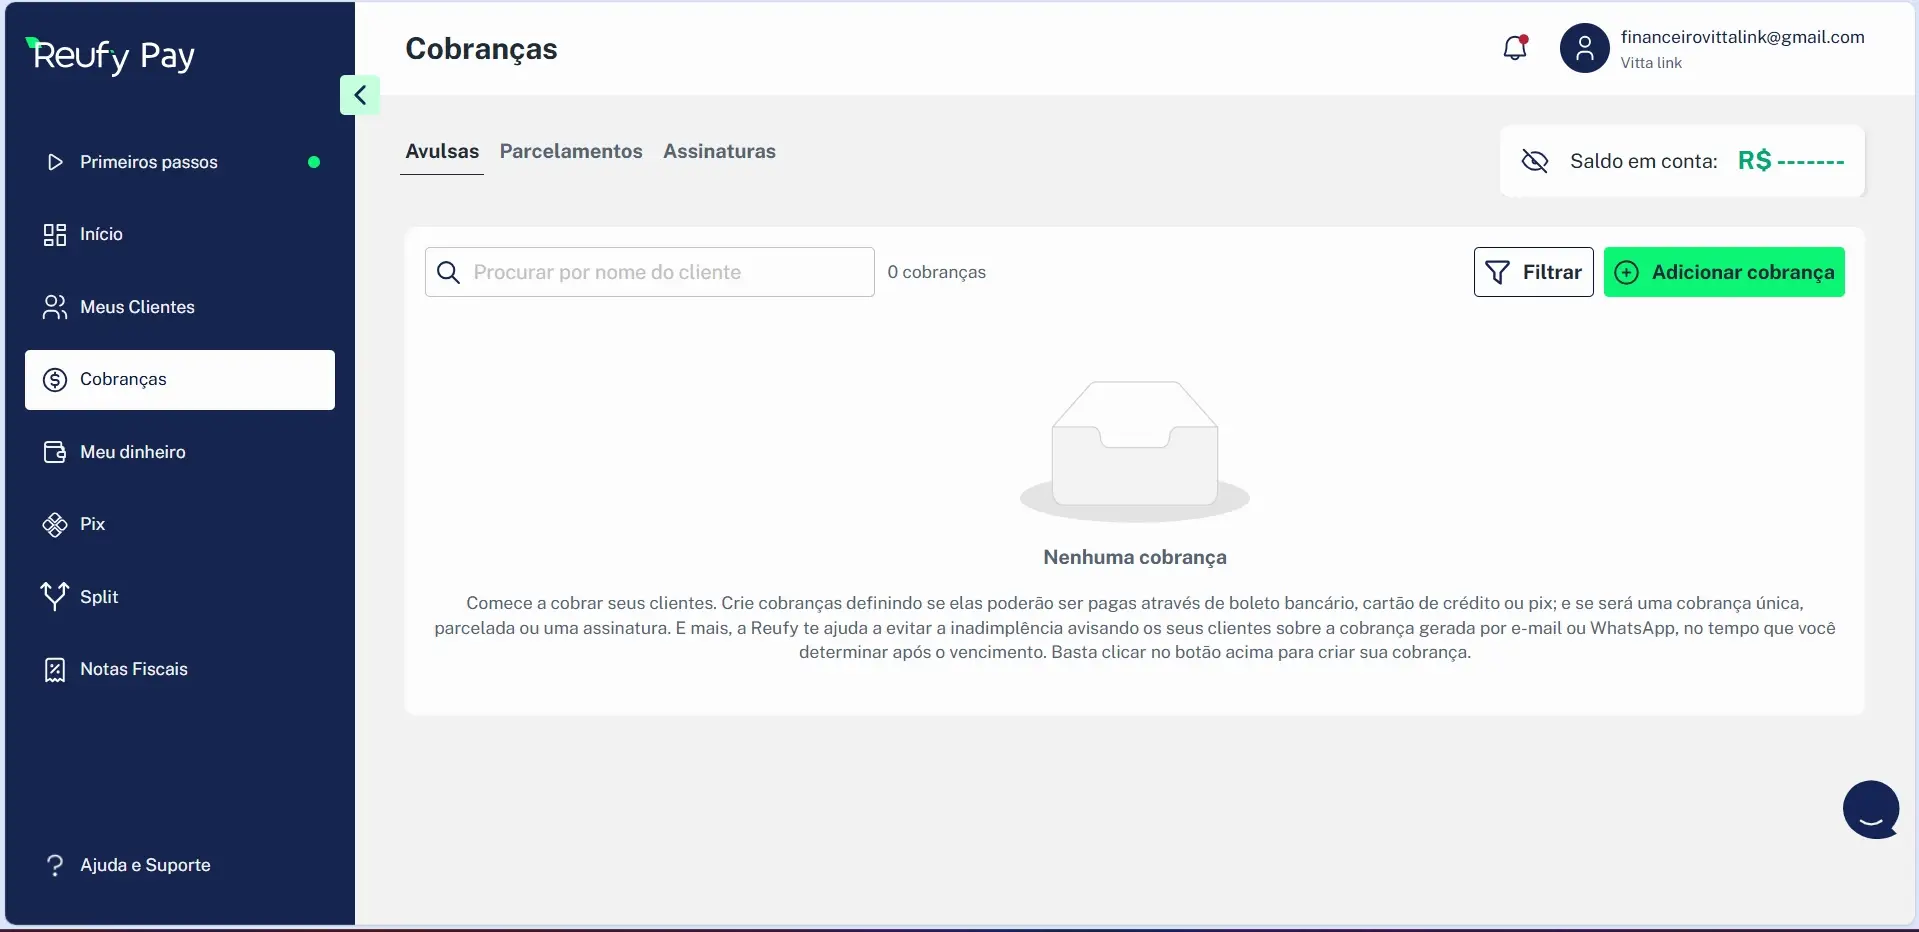Select the Avulsas tab

442,151
